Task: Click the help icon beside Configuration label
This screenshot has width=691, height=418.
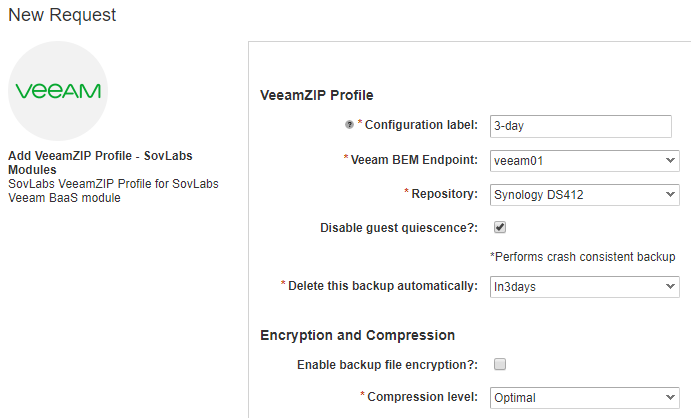Action: pos(349,125)
